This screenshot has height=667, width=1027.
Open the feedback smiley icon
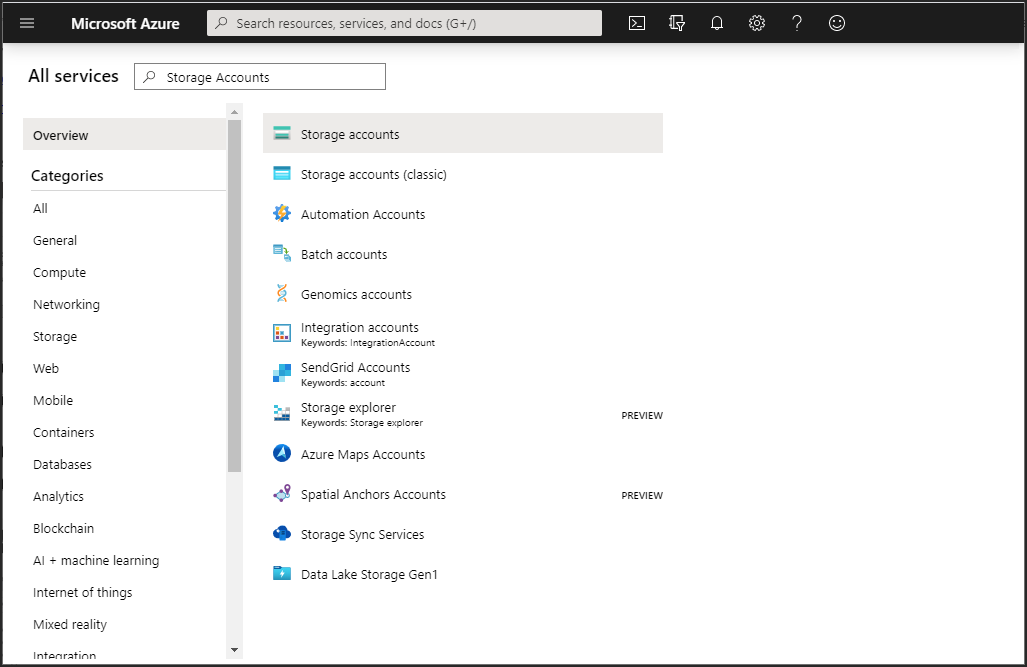click(836, 24)
